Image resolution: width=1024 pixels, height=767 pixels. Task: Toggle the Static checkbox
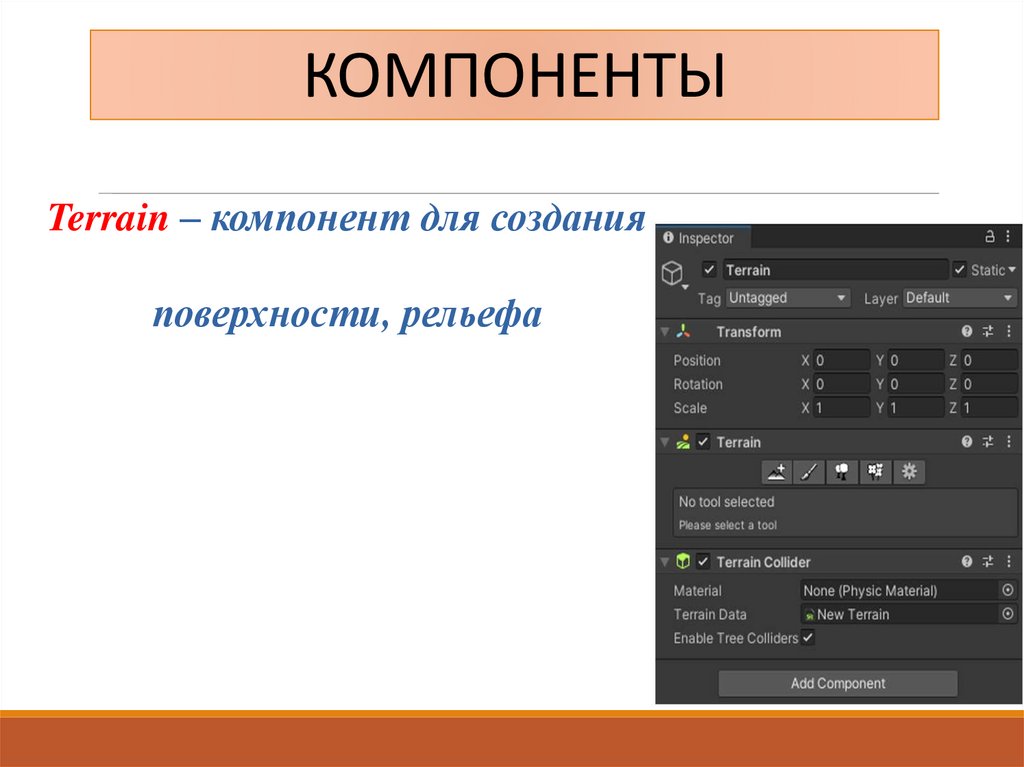[959, 269]
